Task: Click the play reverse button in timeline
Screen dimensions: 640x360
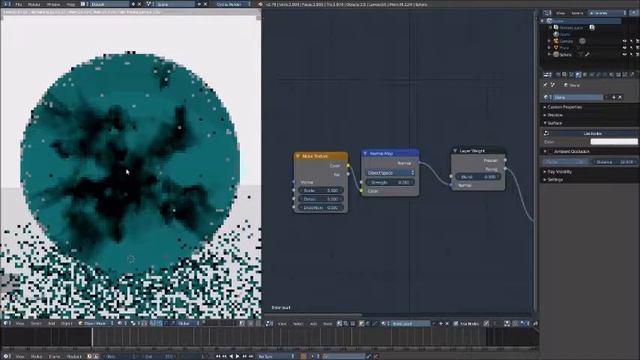Action: coord(231,356)
